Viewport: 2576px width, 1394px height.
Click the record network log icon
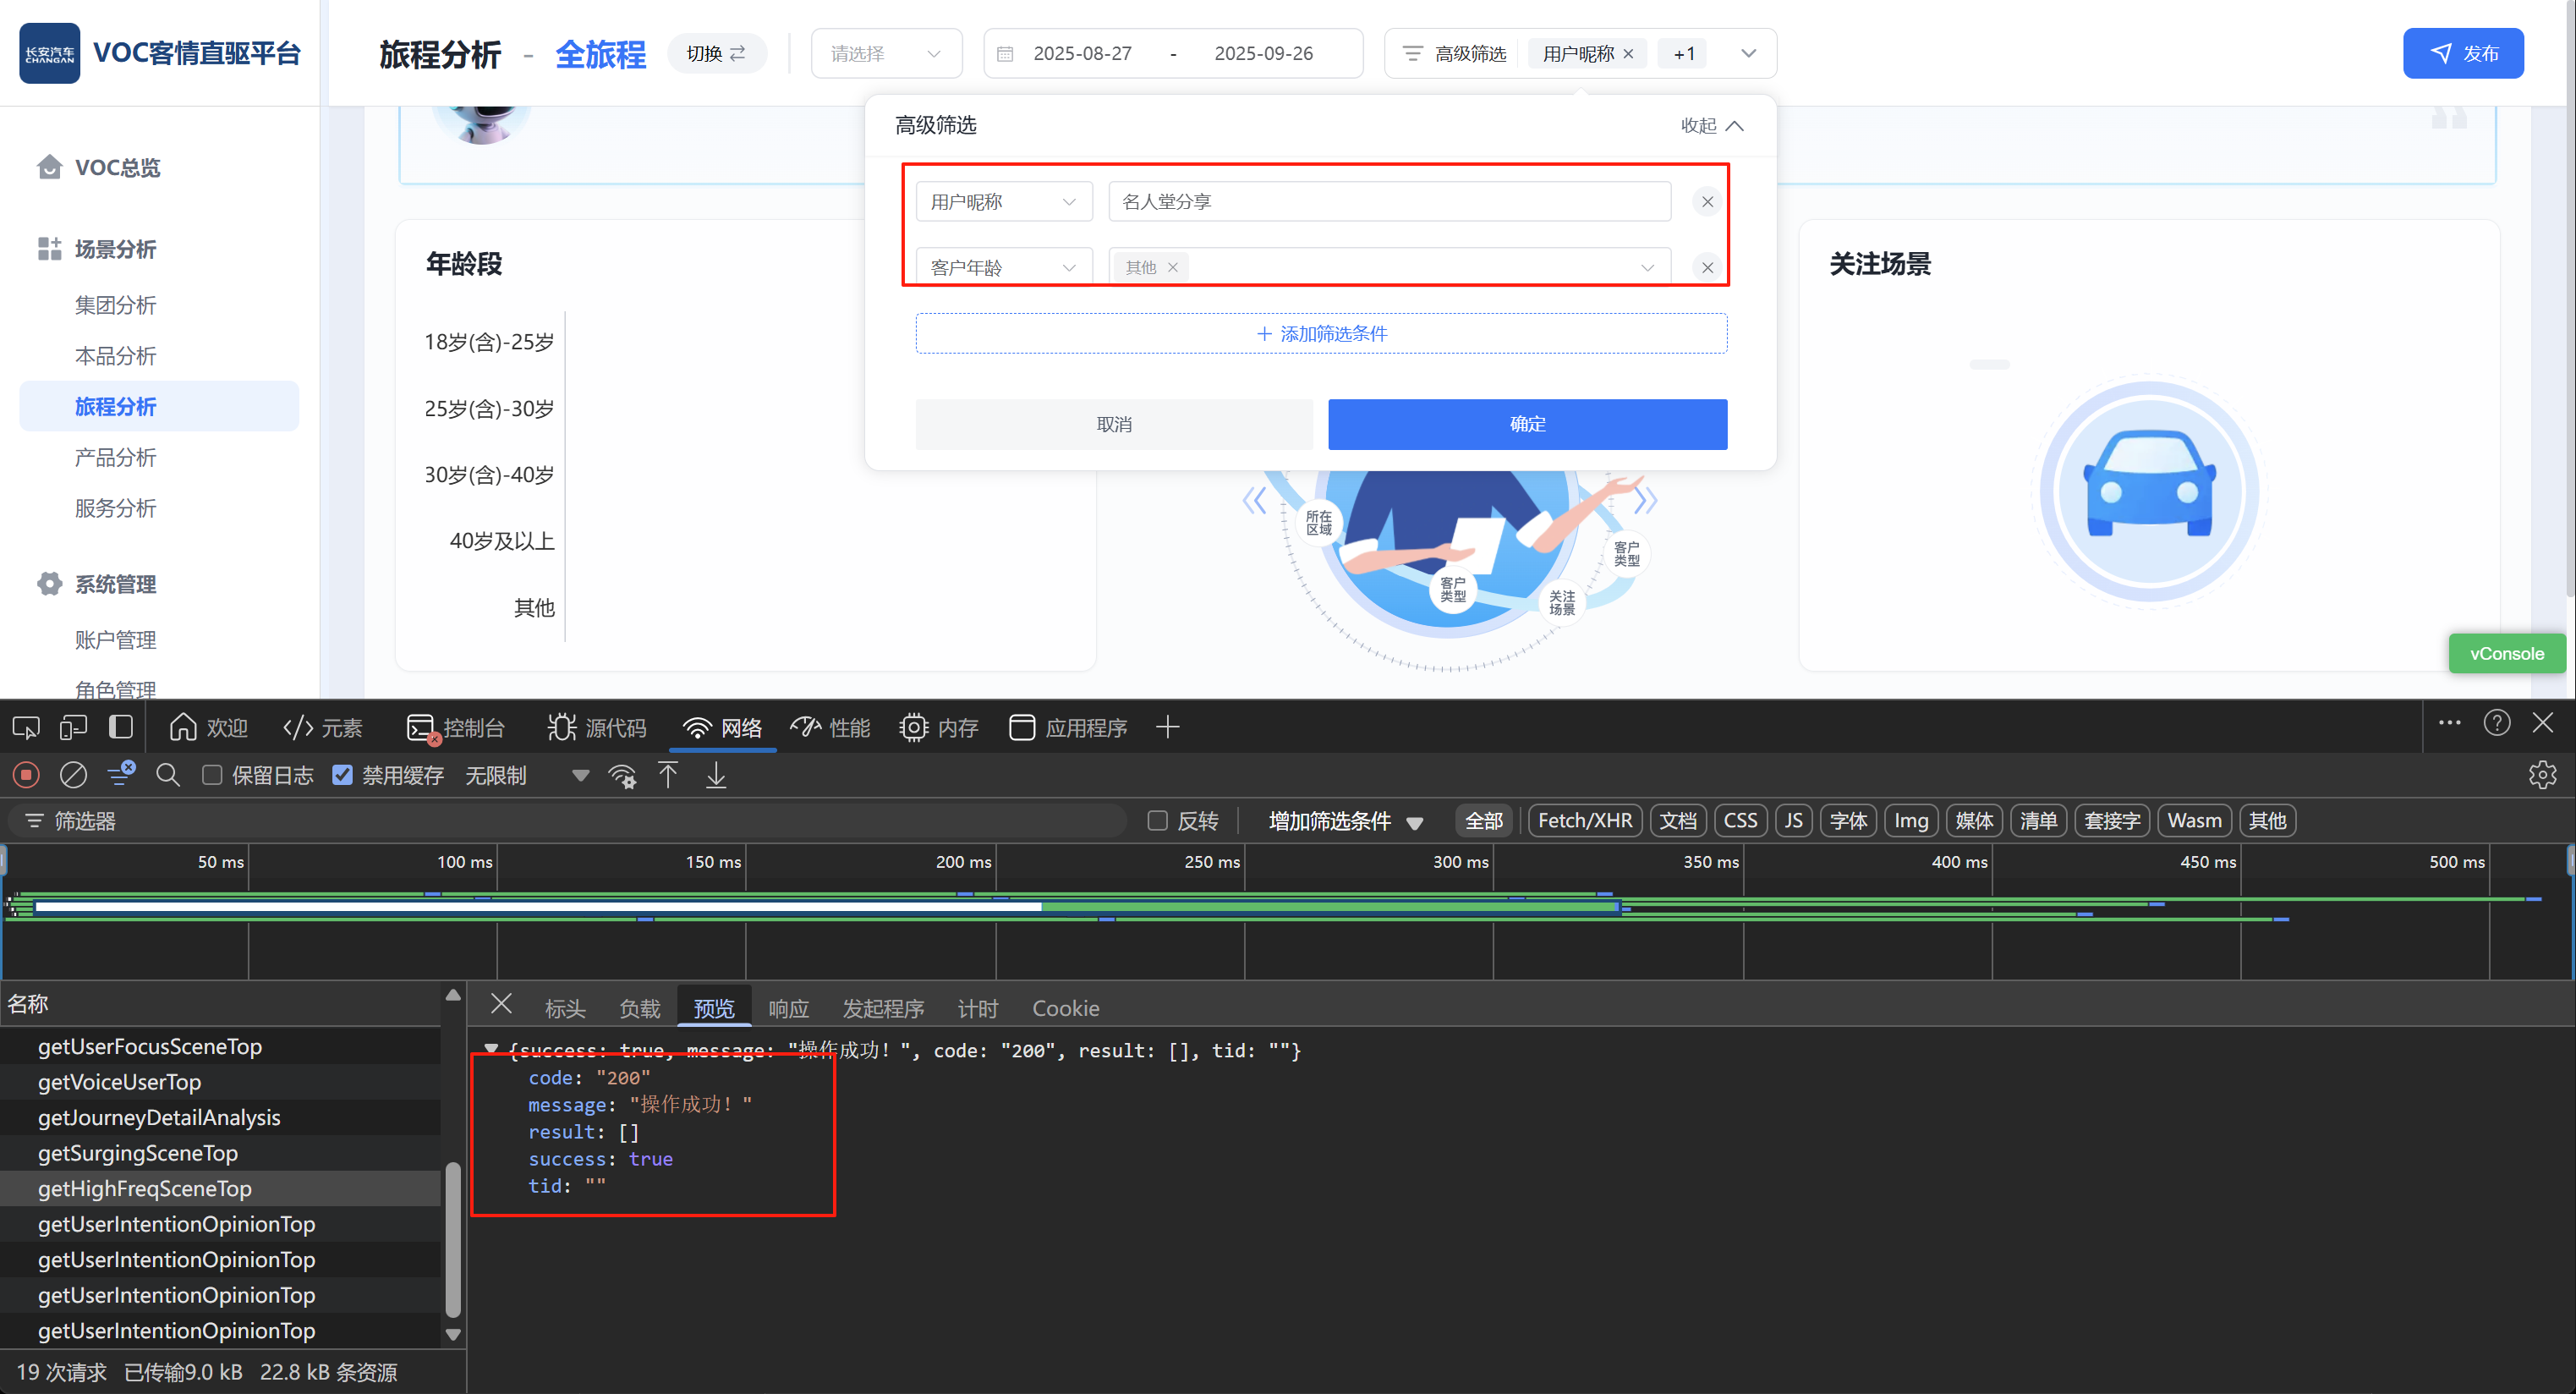27,775
